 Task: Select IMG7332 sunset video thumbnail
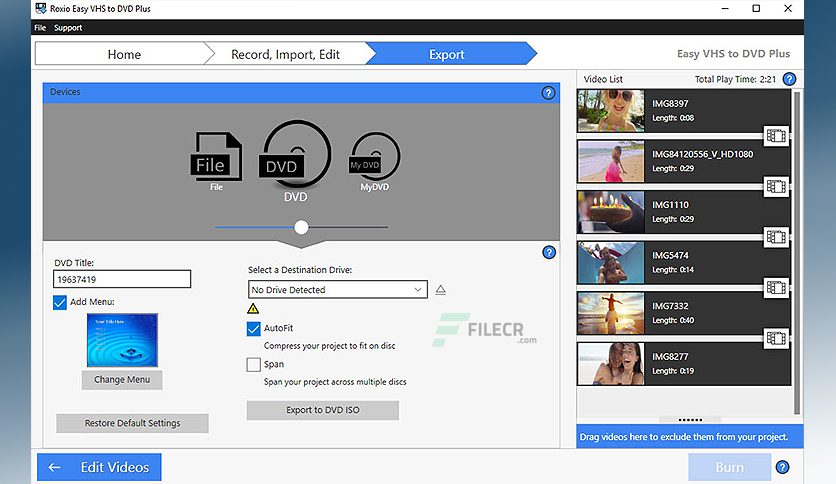611,313
